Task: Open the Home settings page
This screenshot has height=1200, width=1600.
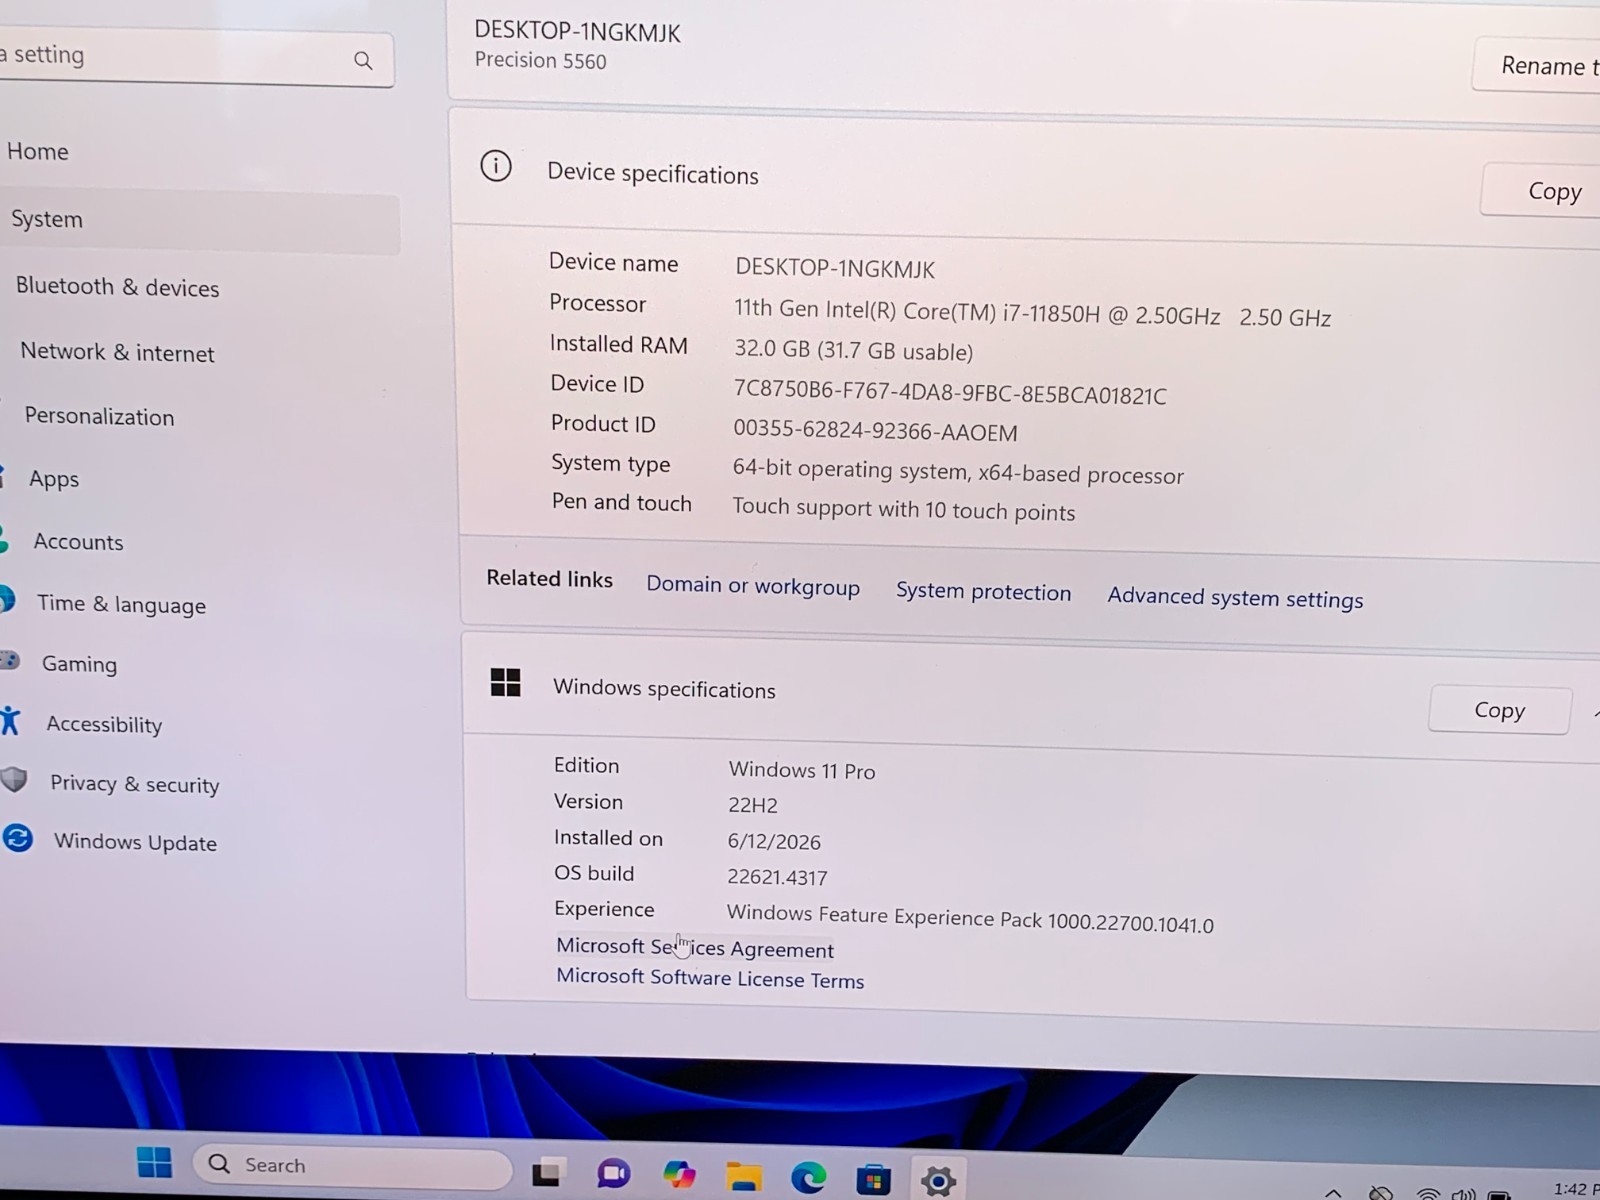Action: 38,151
